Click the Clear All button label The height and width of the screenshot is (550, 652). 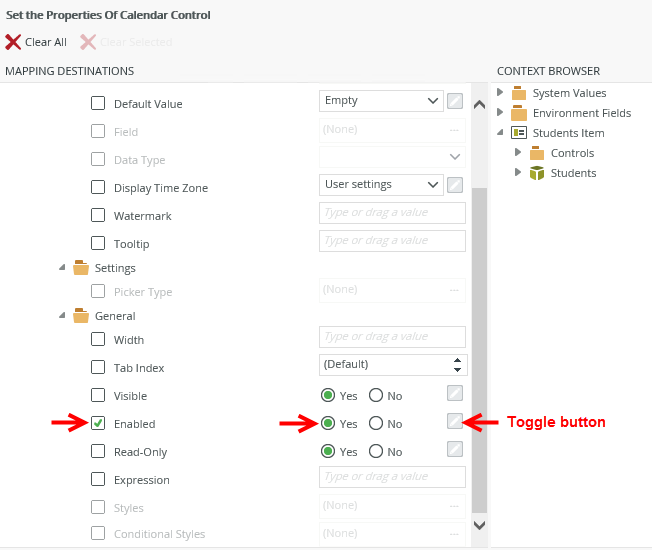pyautogui.click(x=46, y=42)
